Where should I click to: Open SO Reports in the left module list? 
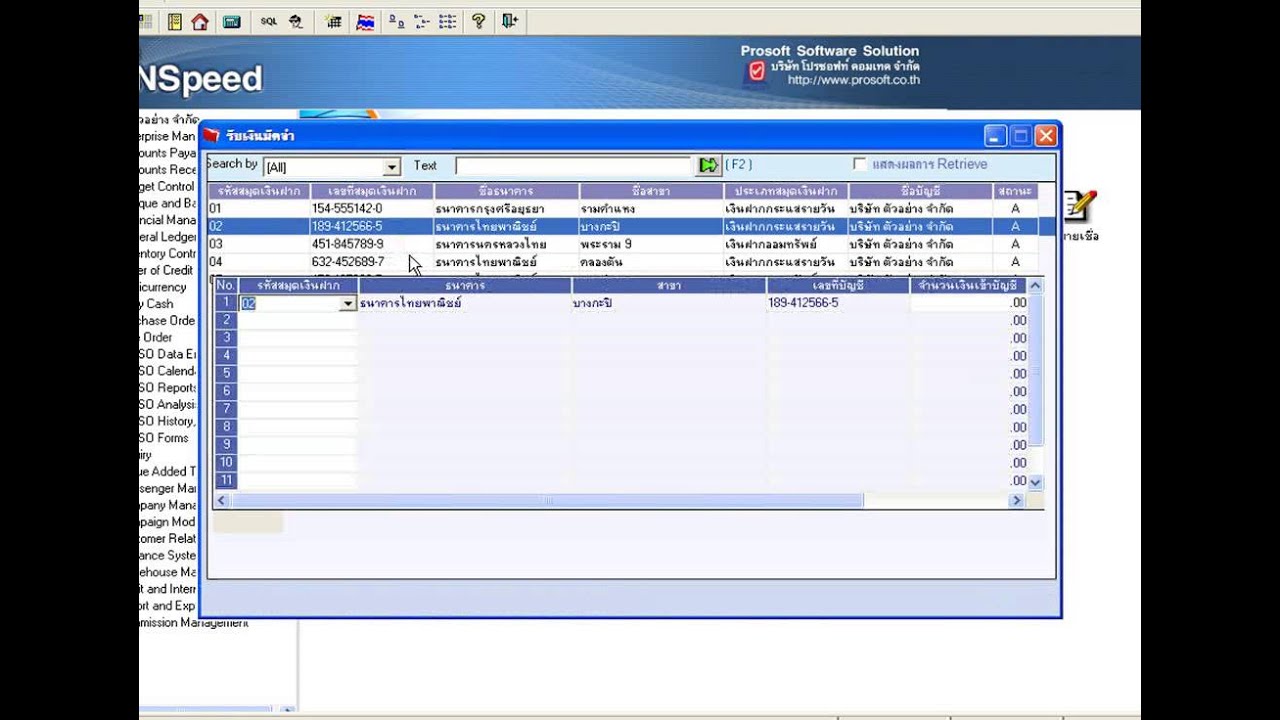click(168, 387)
